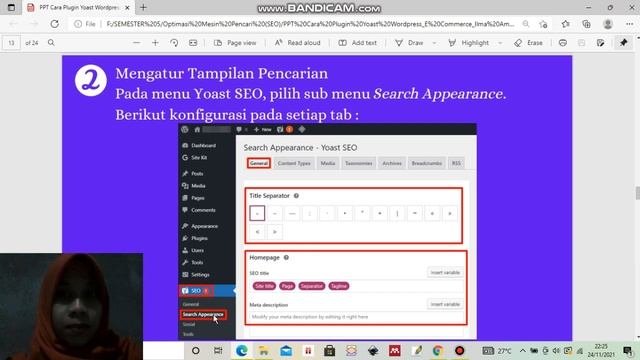The image size is (640, 360).
Task: Open the Page view options
Action: point(236,42)
